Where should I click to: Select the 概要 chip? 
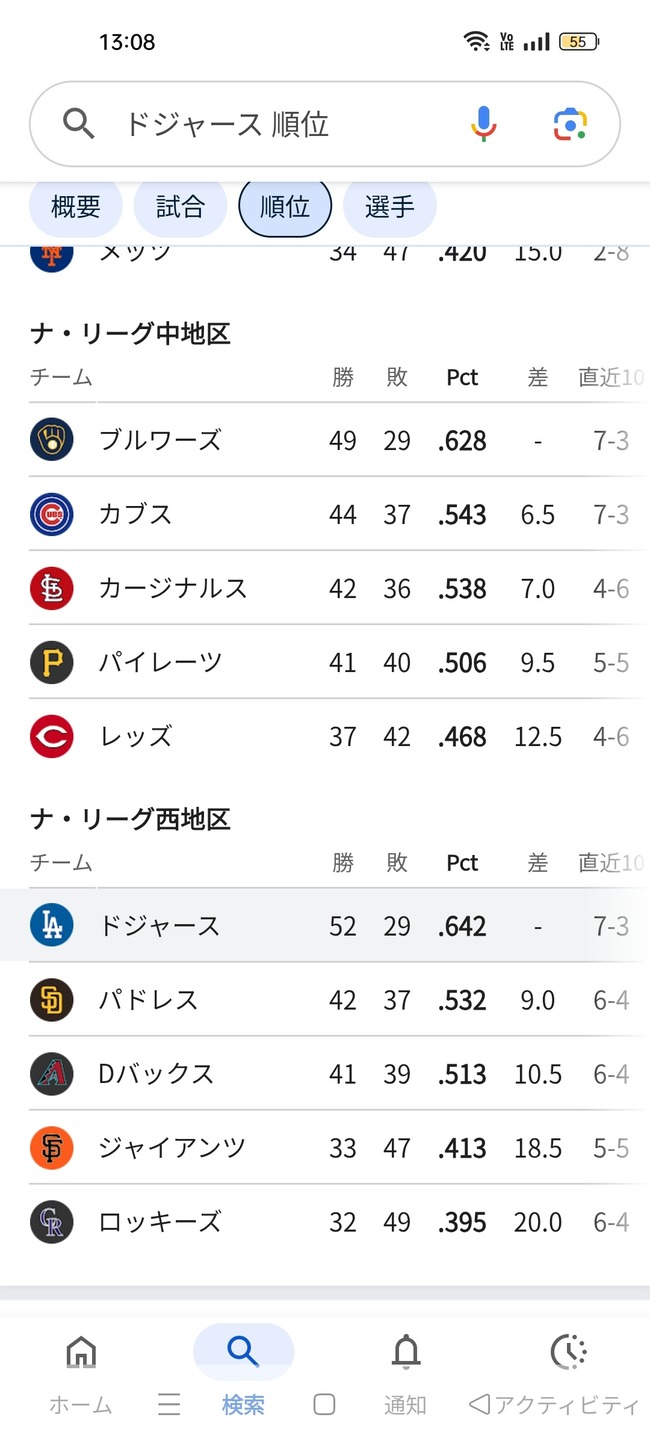coord(76,207)
